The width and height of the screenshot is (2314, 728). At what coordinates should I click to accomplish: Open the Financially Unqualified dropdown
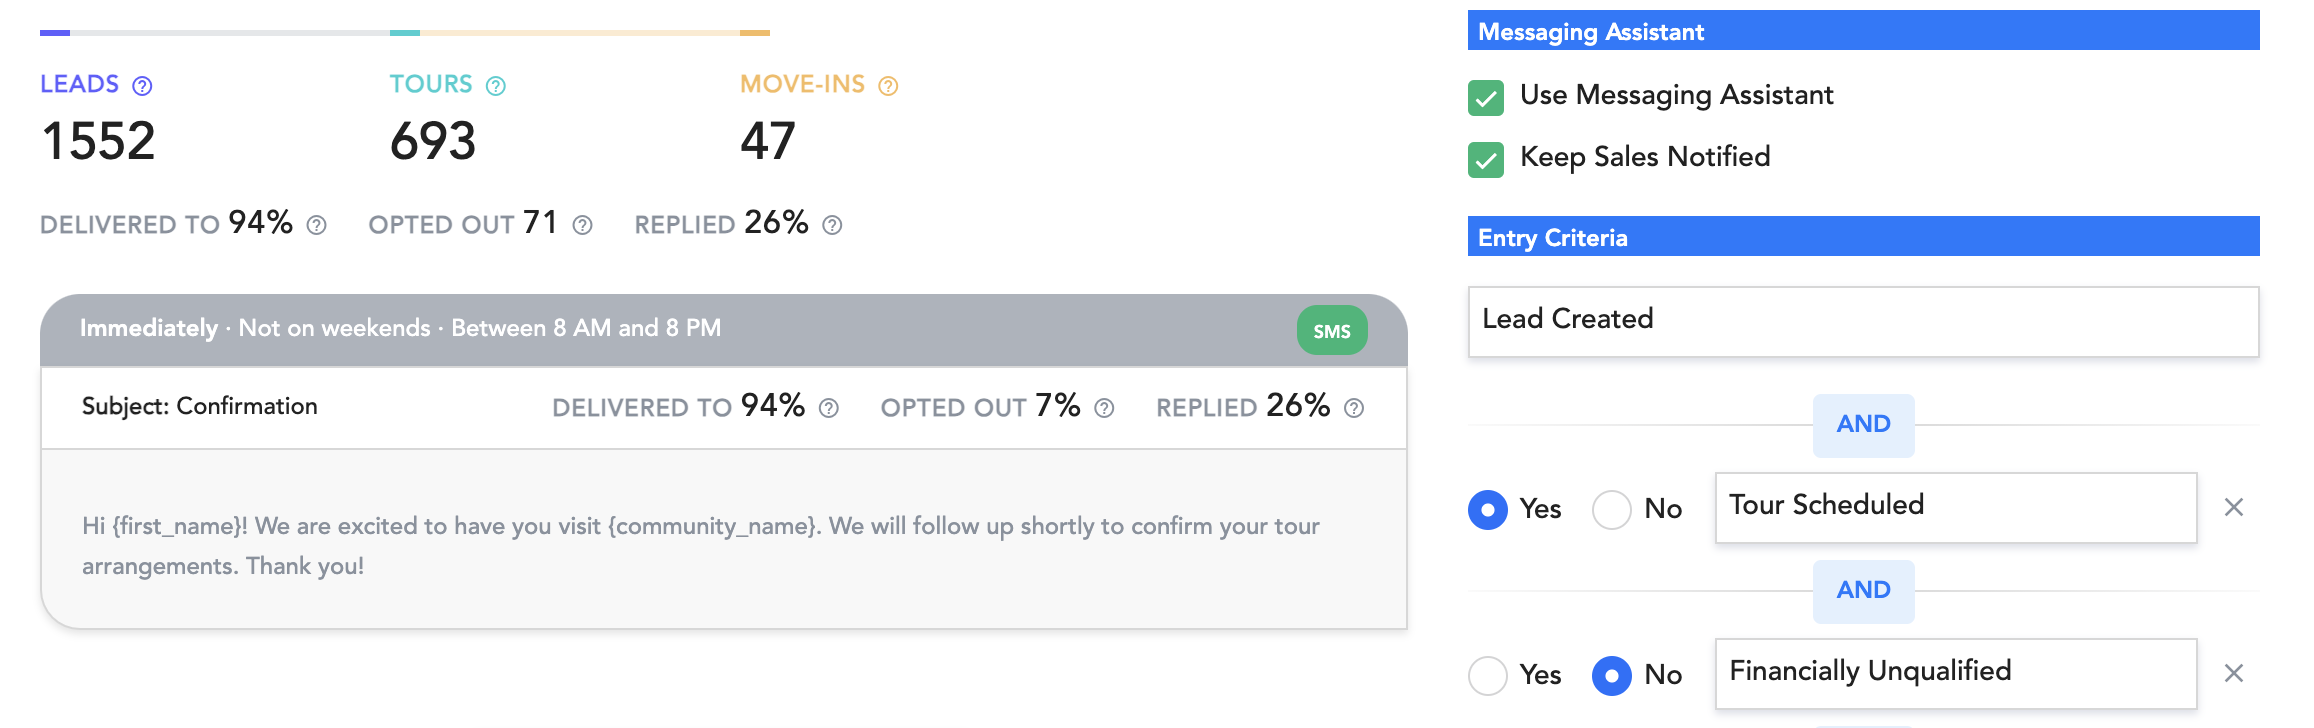[1955, 673]
